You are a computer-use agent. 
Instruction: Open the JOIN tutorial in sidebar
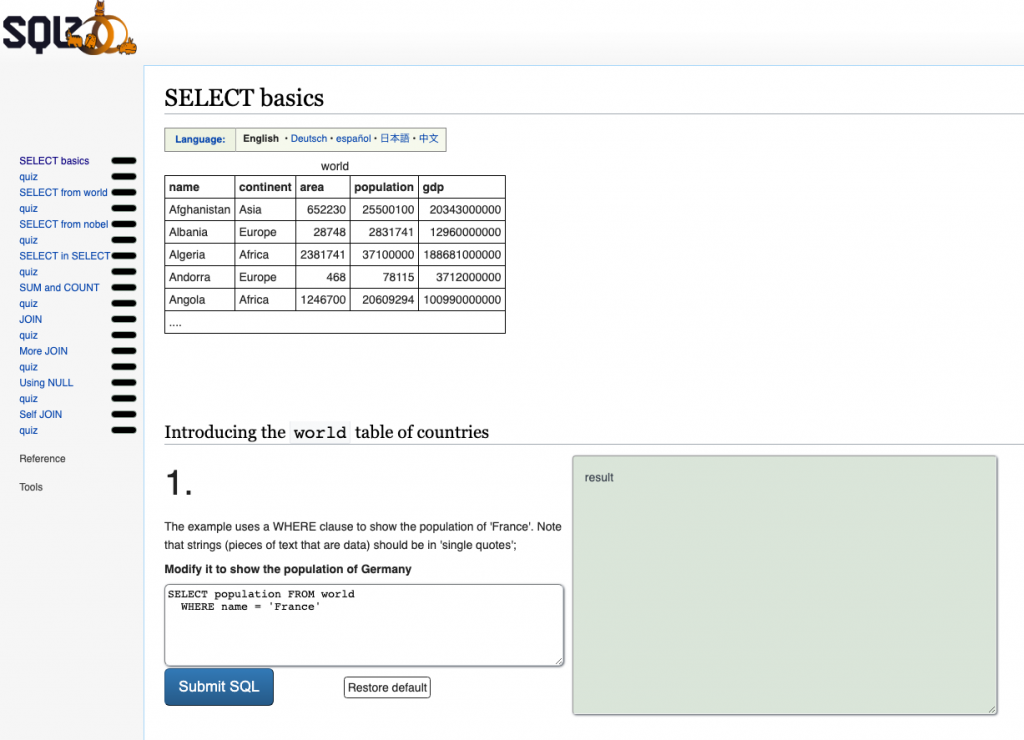click(x=31, y=319)
